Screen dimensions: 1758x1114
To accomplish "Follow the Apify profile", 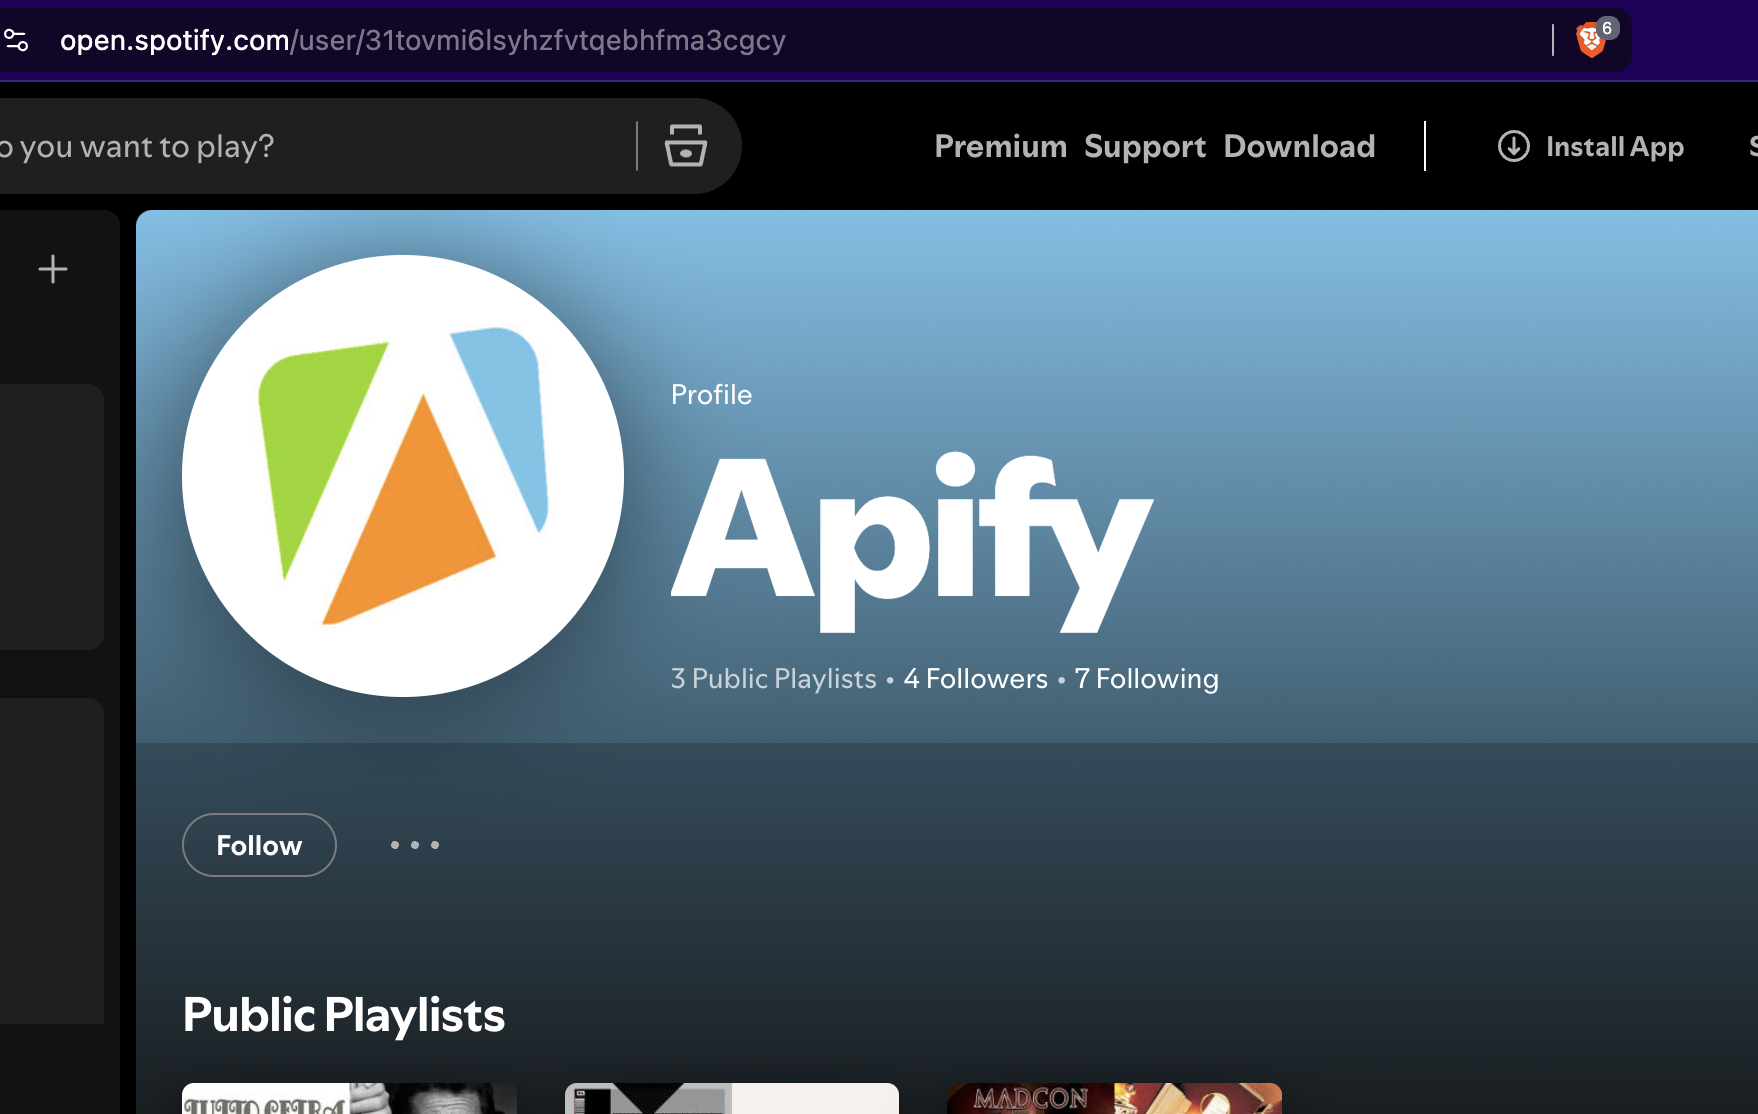I will 259,845.
